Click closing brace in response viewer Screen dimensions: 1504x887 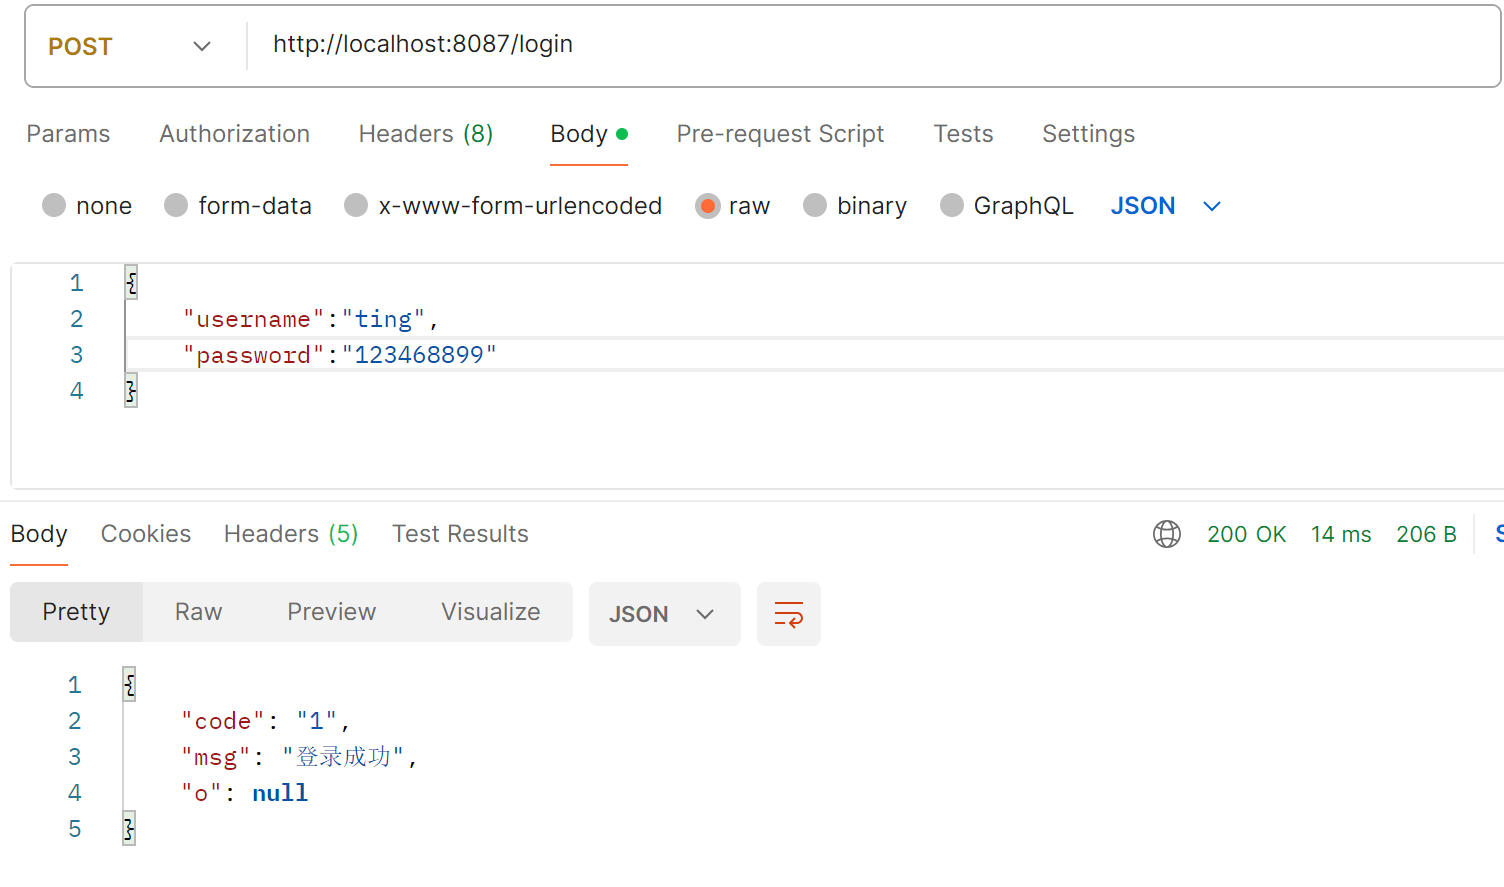pos(129,829)
